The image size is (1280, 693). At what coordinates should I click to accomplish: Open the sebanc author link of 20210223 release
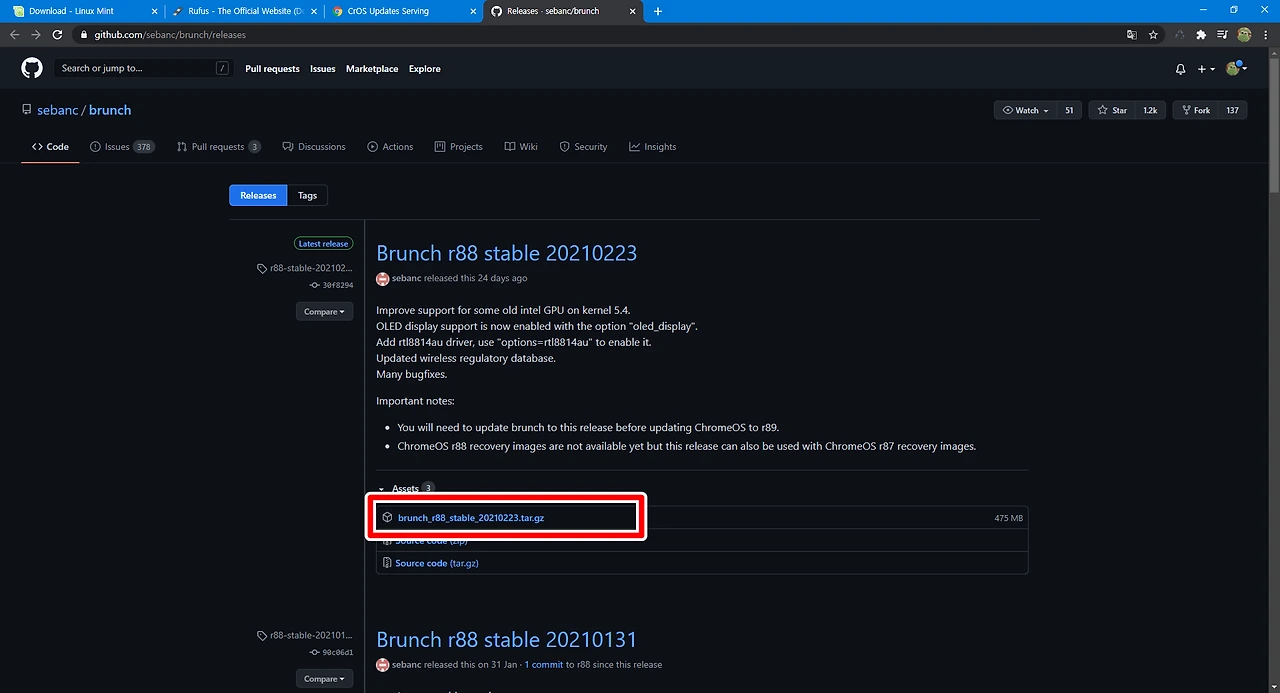(406, 278)
